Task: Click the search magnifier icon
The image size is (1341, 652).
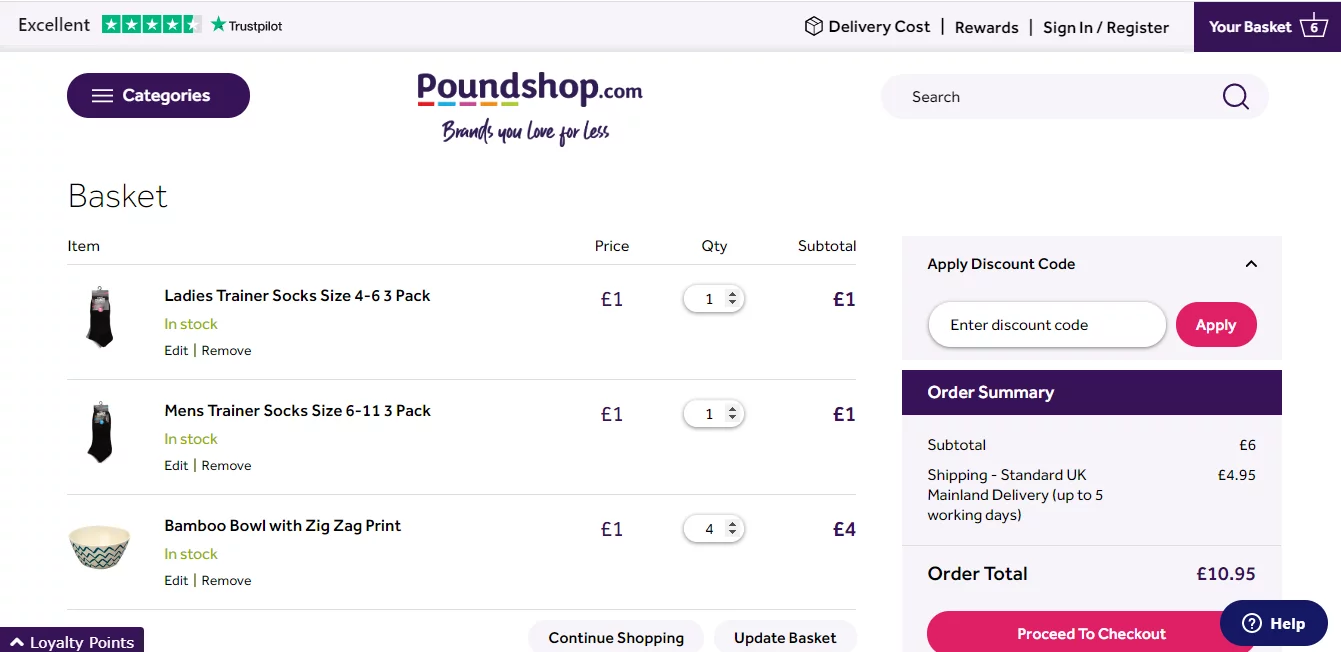Action: (x=1235, y=97)
